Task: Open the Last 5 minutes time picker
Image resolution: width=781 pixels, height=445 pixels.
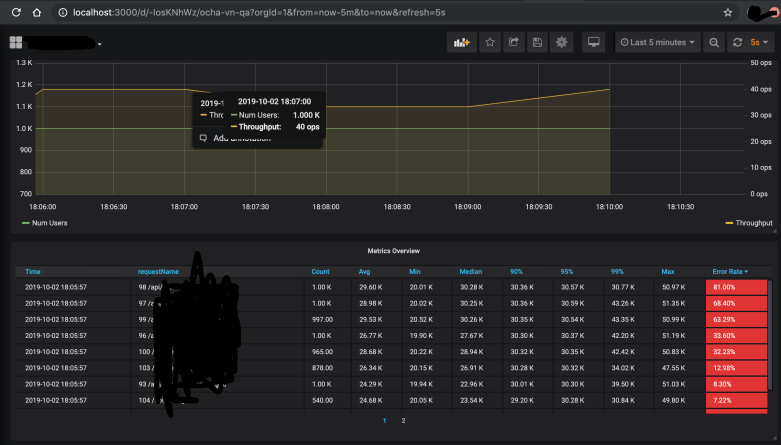Action: [x=657, y=42]
